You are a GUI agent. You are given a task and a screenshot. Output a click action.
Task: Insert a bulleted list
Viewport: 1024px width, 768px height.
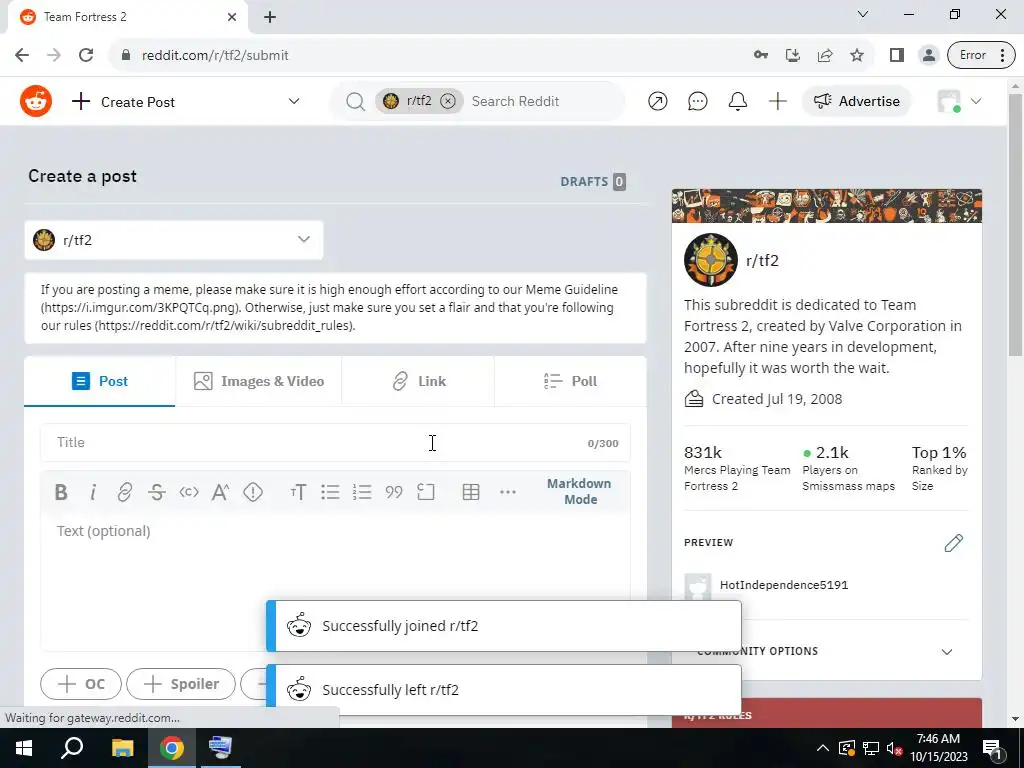pyautogui.click(x=330, y=492)
